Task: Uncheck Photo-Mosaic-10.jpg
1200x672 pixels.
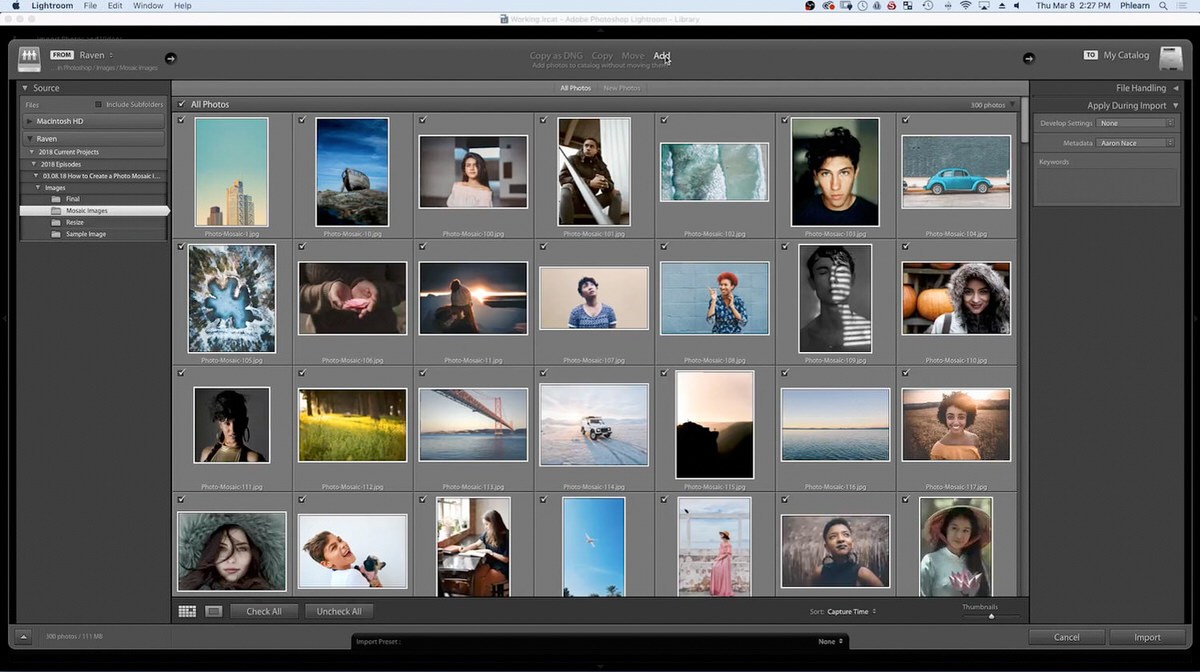Action: click(302, 120)
